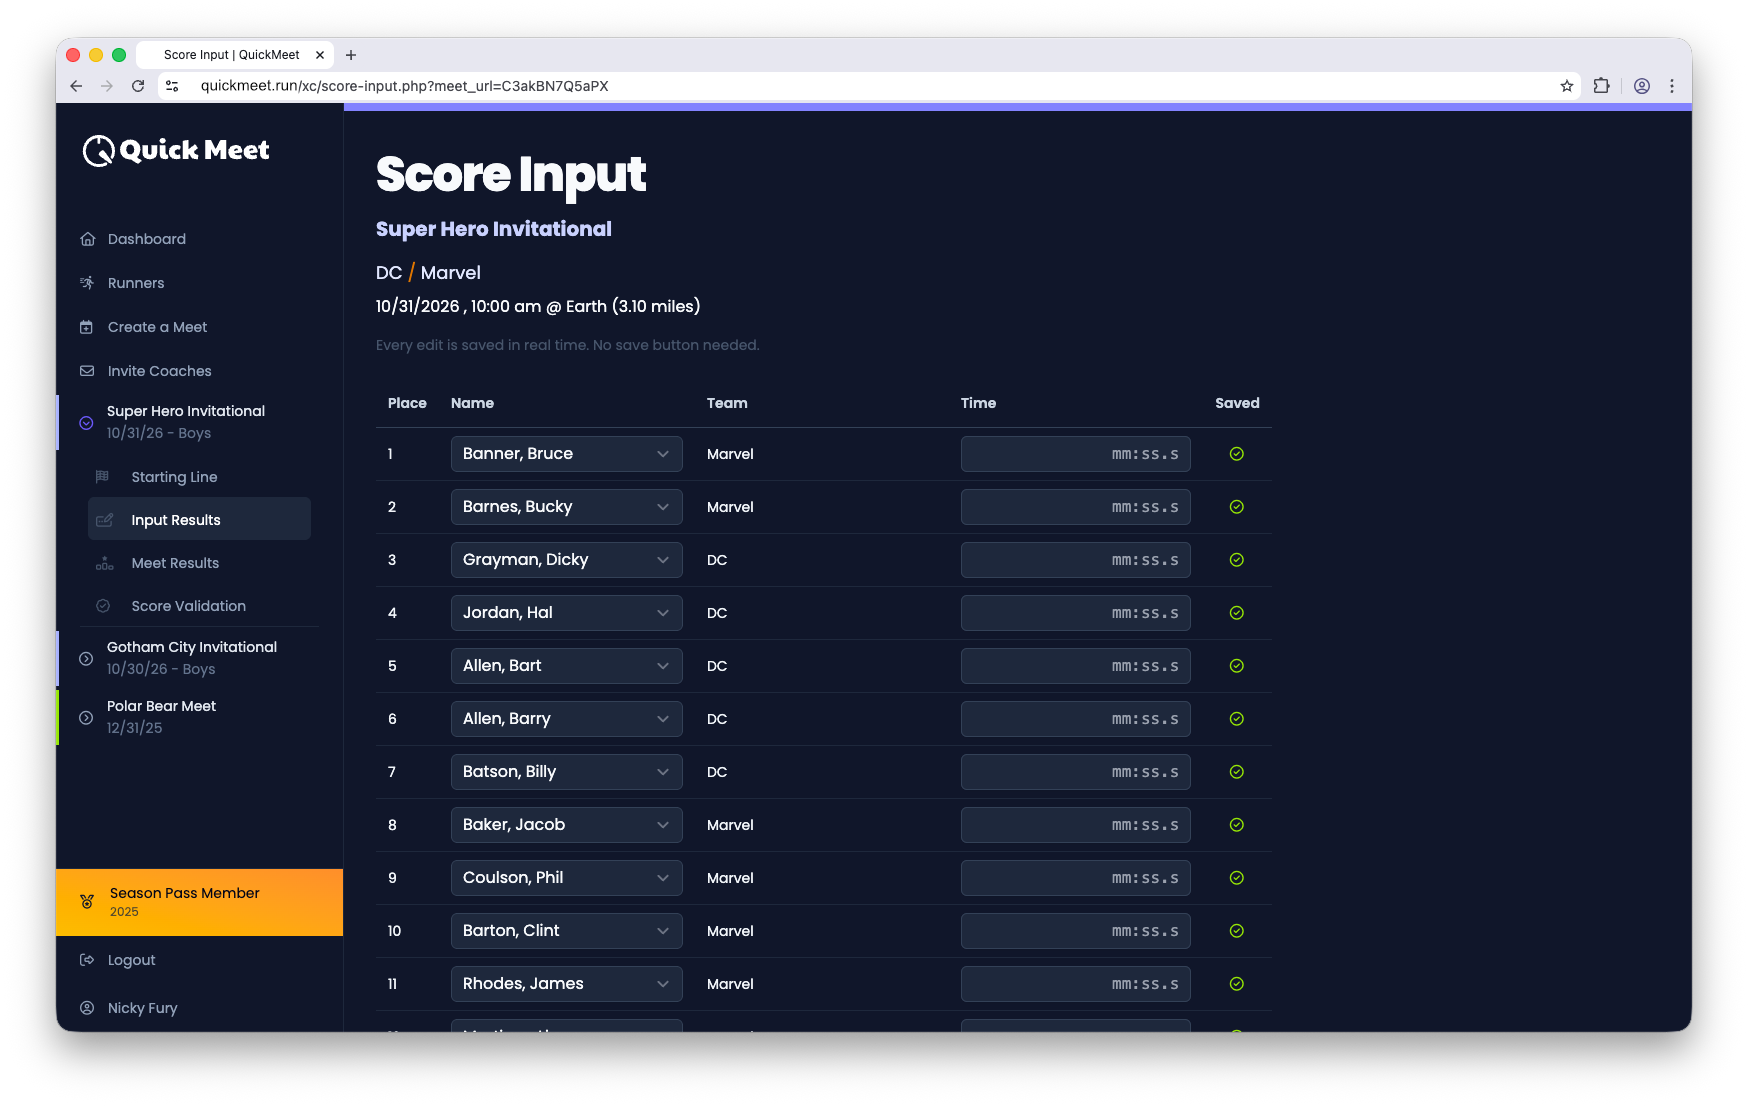Click the Runners icon in sidebar
The width and height of the screenshot is (1748, 1106).
(x=88, y=283)
